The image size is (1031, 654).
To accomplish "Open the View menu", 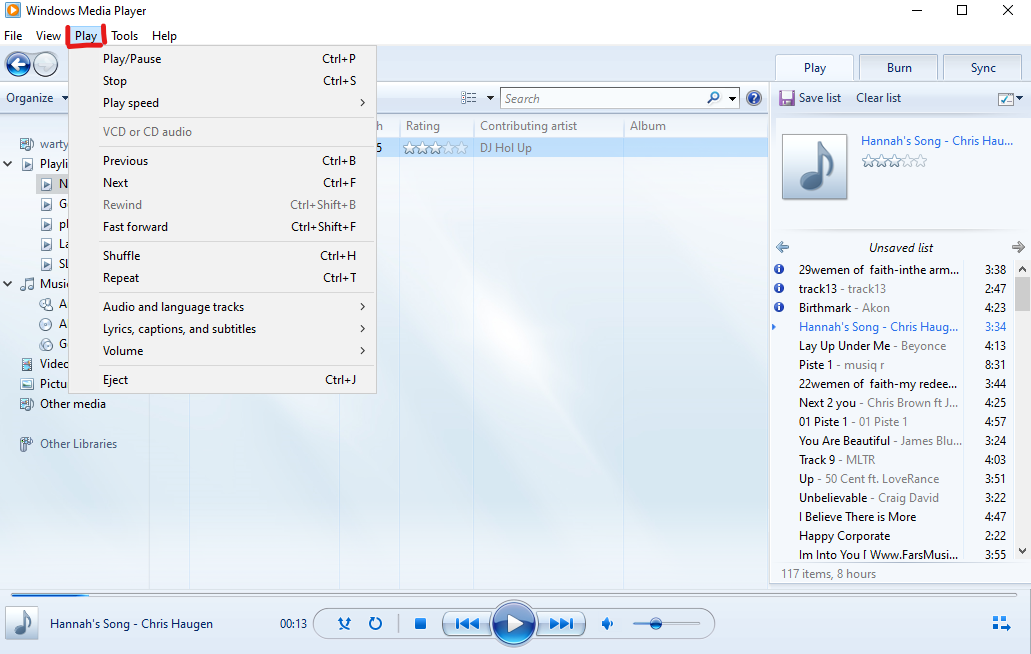I will click(x=48, y=35).
